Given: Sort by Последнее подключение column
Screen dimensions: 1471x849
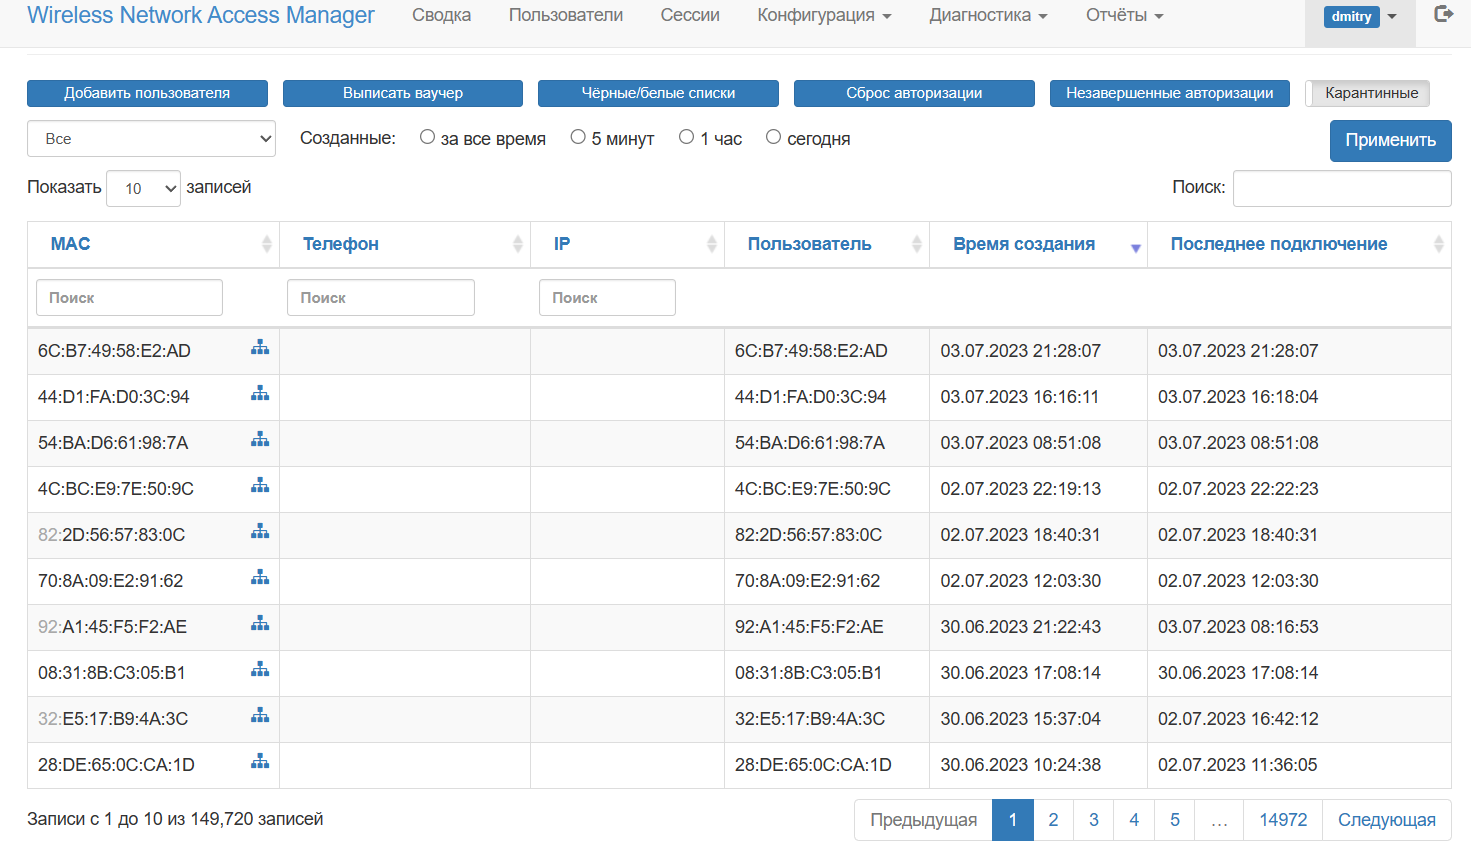Looking at the screenshot, I should (1299, 244).
